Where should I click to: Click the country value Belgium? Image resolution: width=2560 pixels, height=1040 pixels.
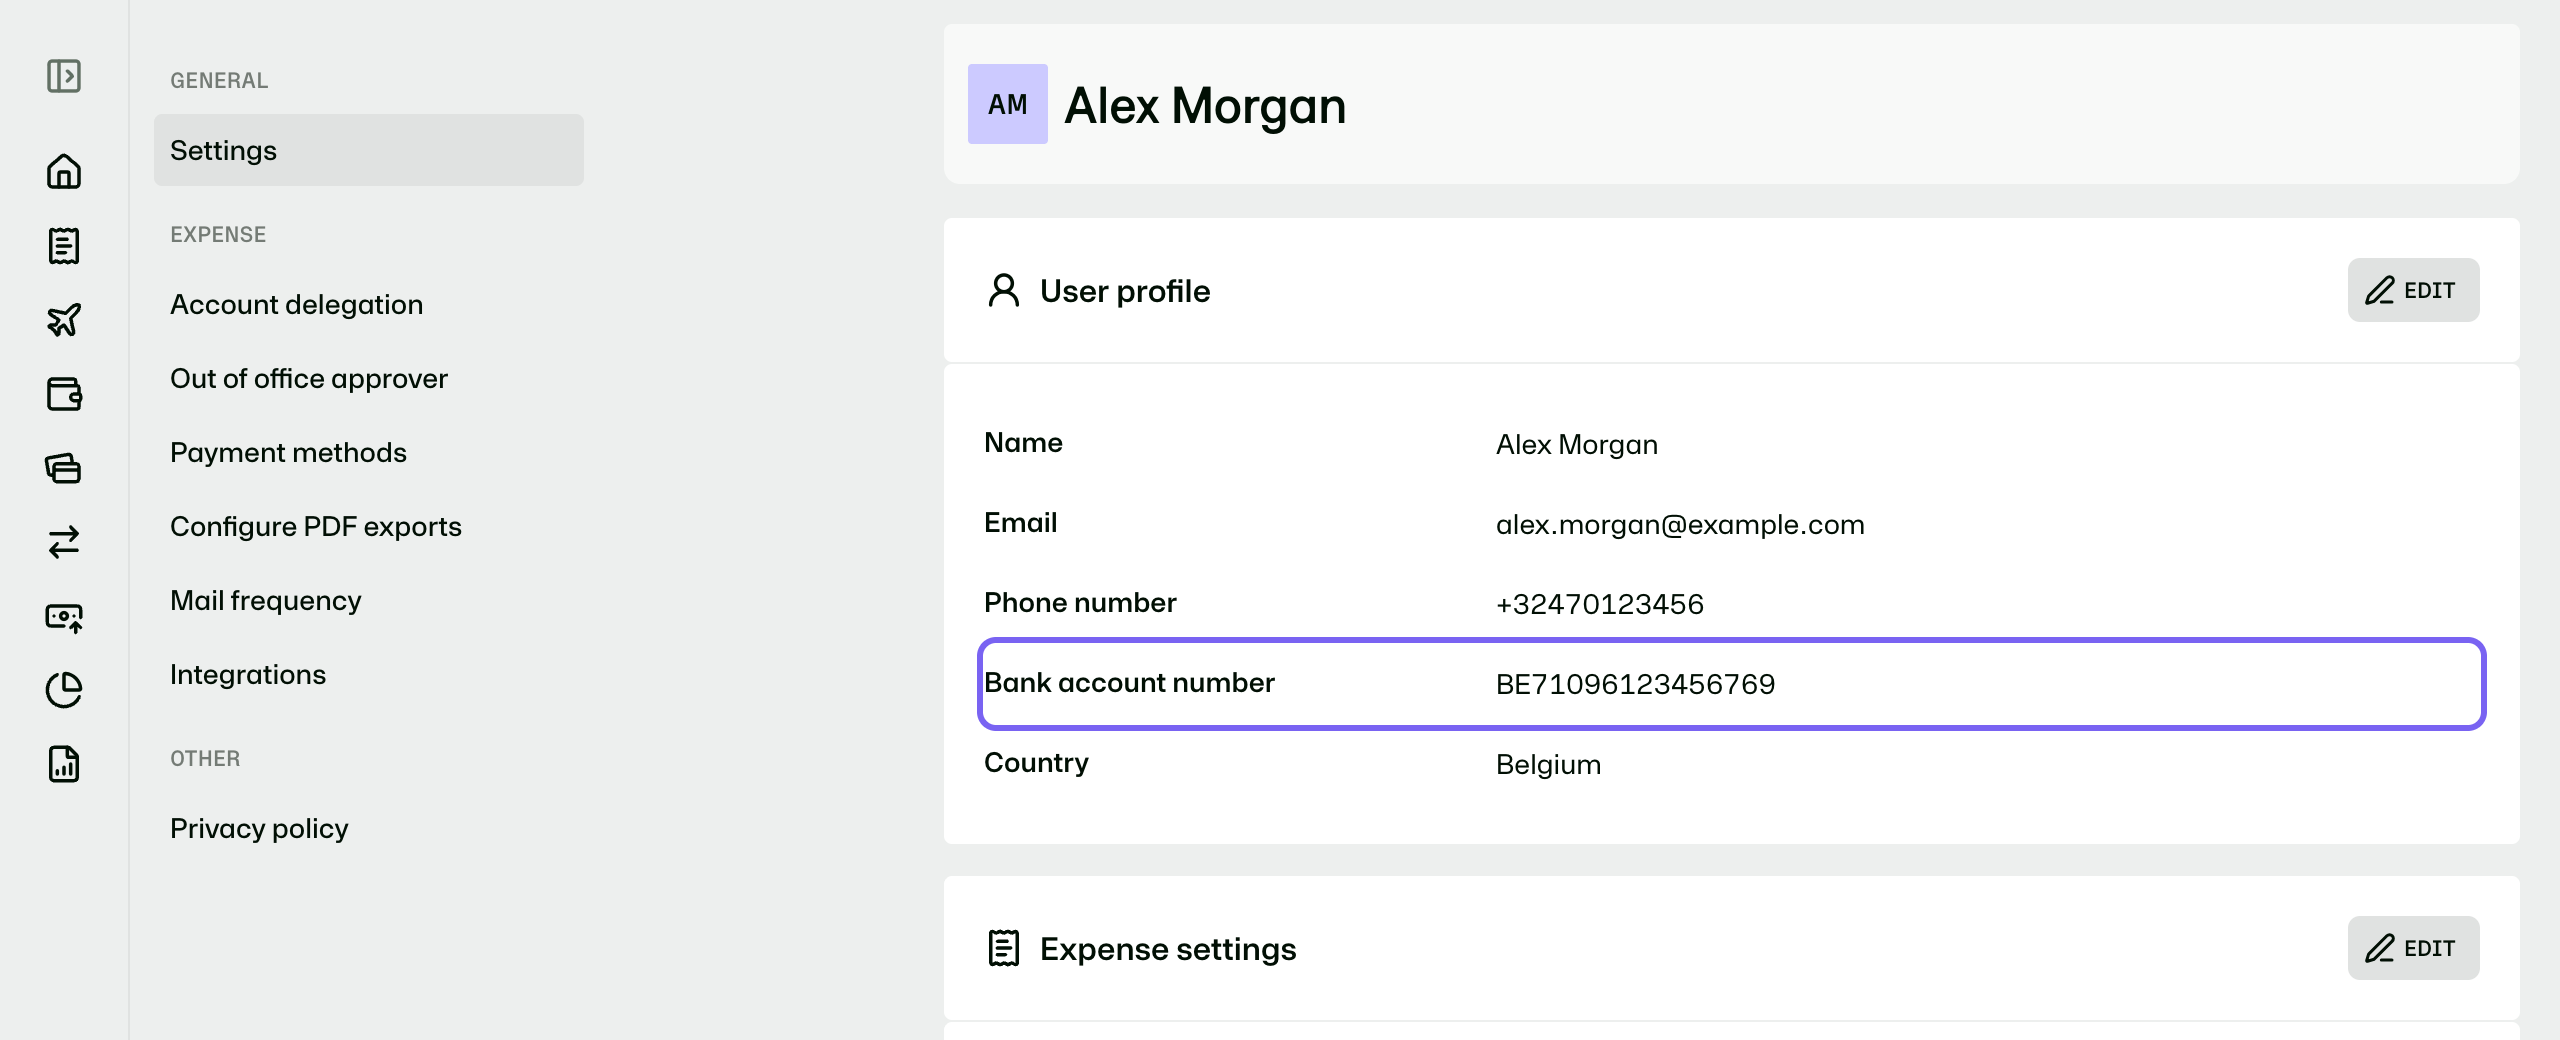coord(1548,764)
